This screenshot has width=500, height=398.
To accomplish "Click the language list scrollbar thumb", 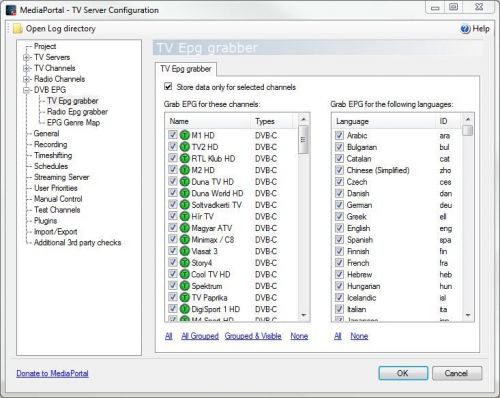I will point(468,130).
